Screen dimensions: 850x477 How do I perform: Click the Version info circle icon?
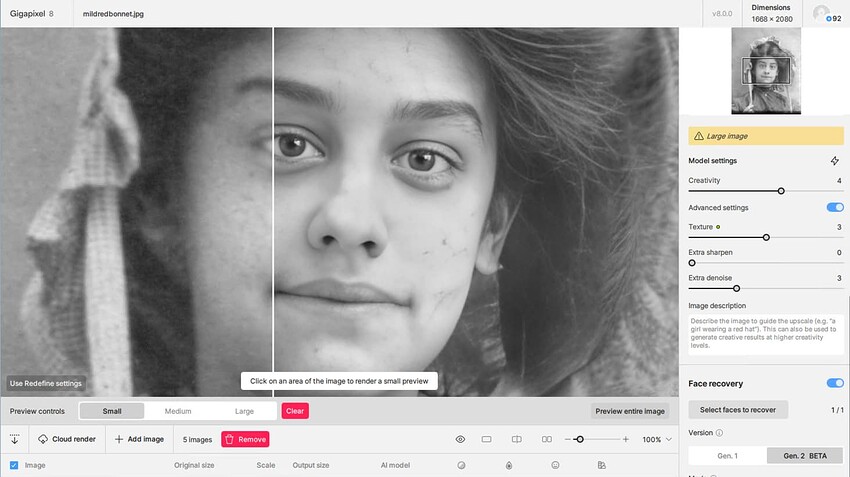pos(719,433)
